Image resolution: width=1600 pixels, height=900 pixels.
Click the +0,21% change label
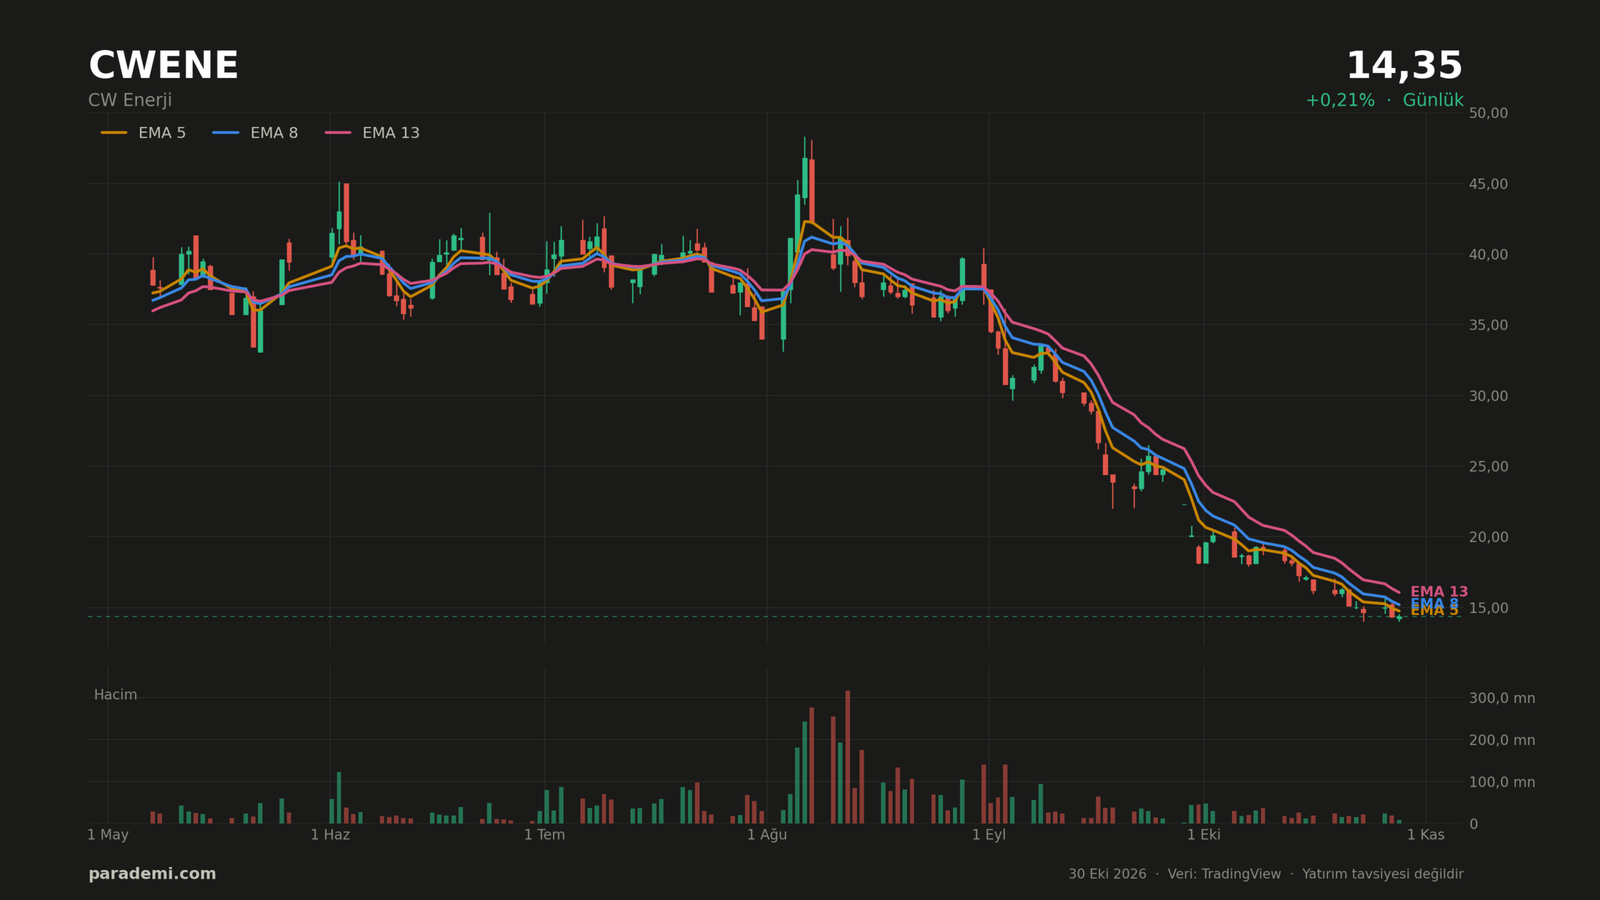(x=1340, y=100)
